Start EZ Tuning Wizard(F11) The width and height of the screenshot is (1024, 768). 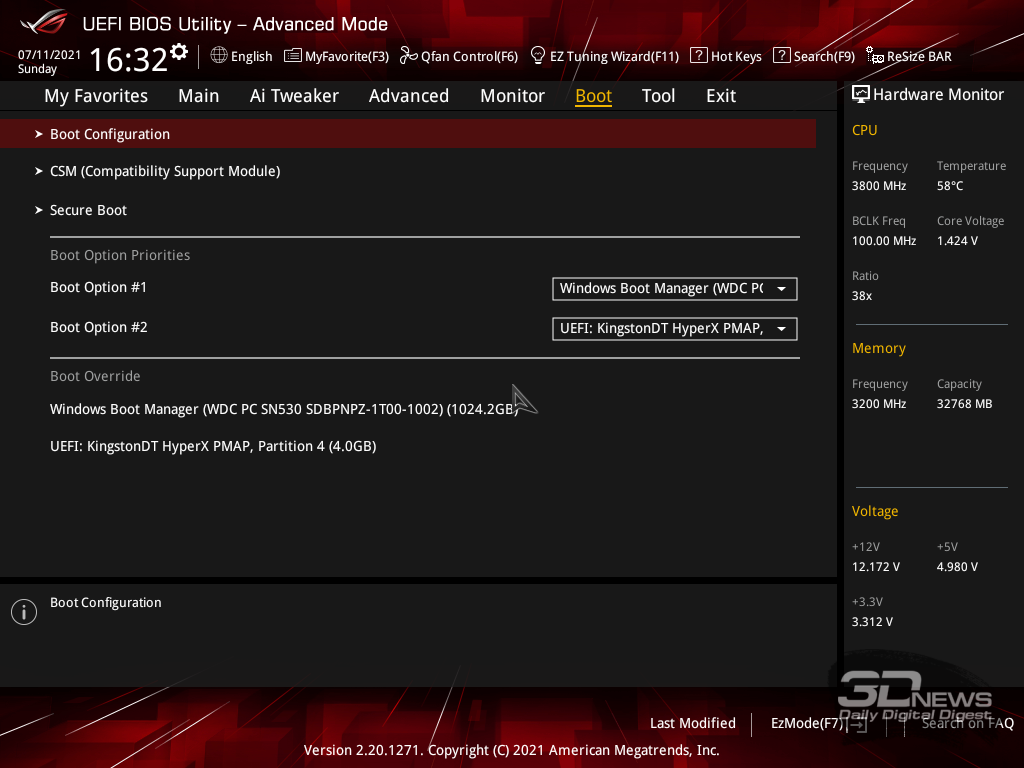[x=615, y=56]
